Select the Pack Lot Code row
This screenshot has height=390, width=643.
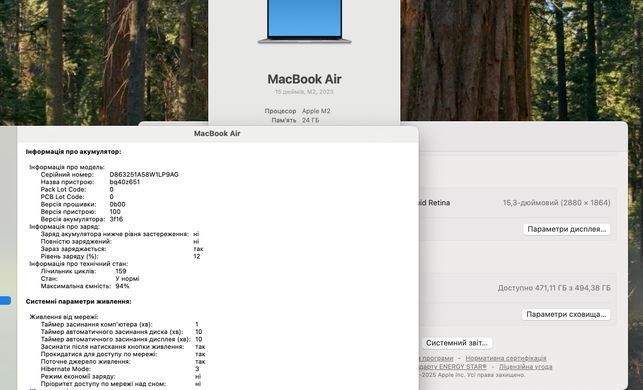point(77,189)
